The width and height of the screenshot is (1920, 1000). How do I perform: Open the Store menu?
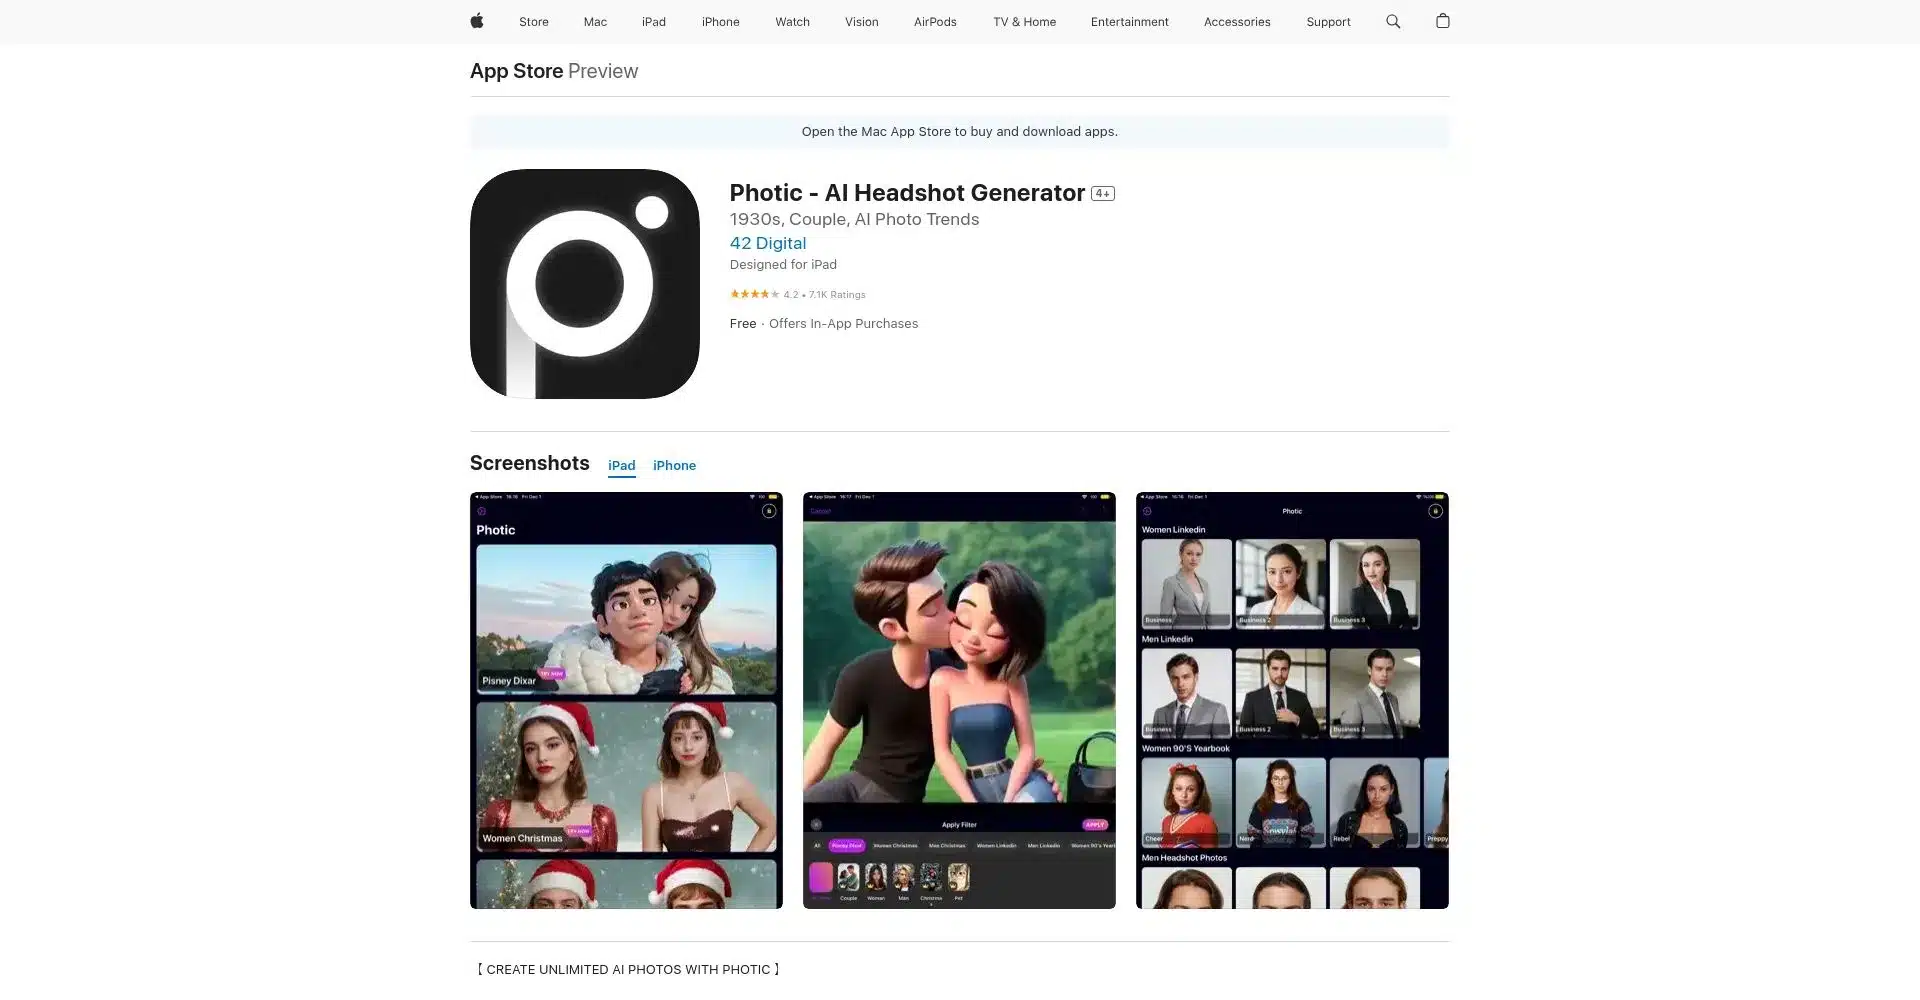click(533, 21)
